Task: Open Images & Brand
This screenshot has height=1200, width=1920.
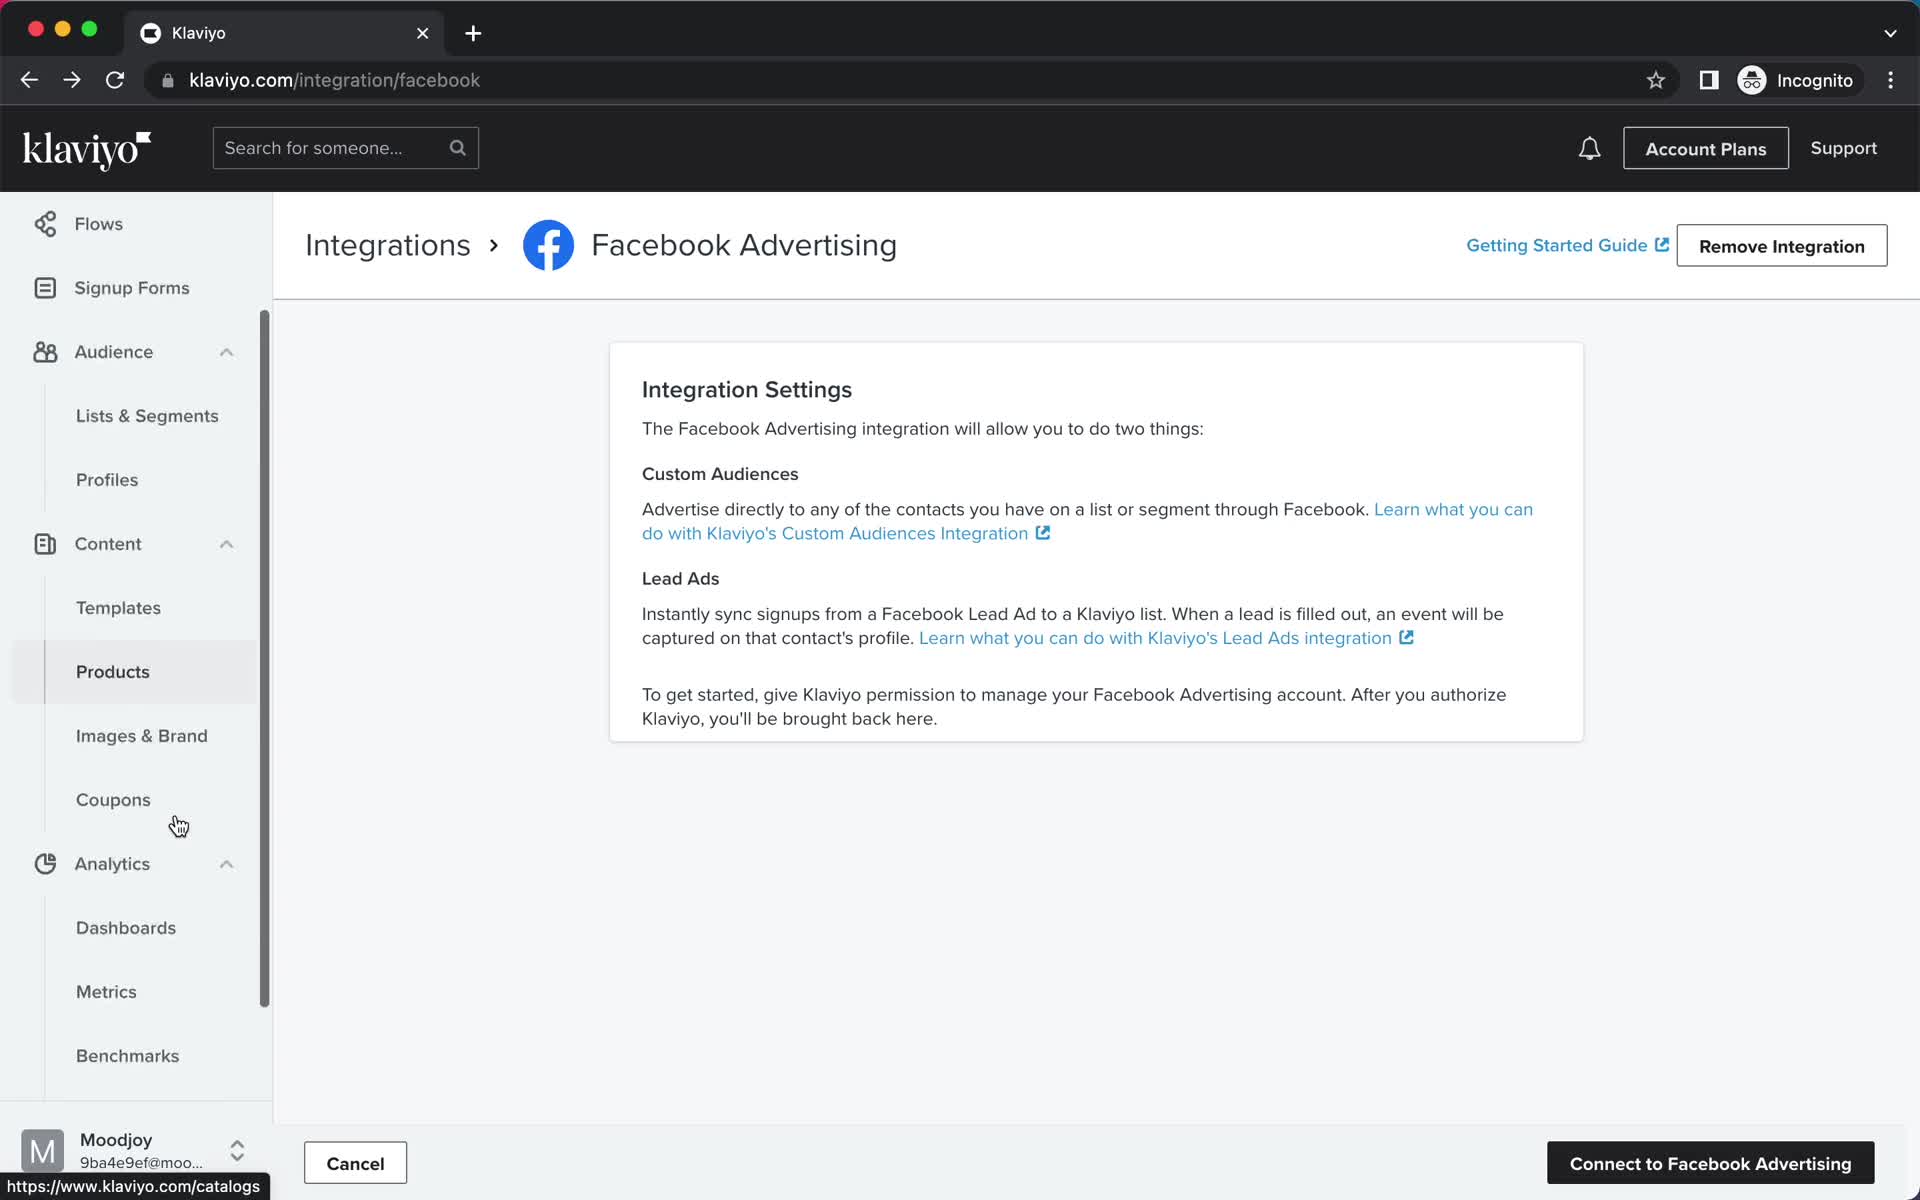Action: pyautogui.click(x=142, y=736)
